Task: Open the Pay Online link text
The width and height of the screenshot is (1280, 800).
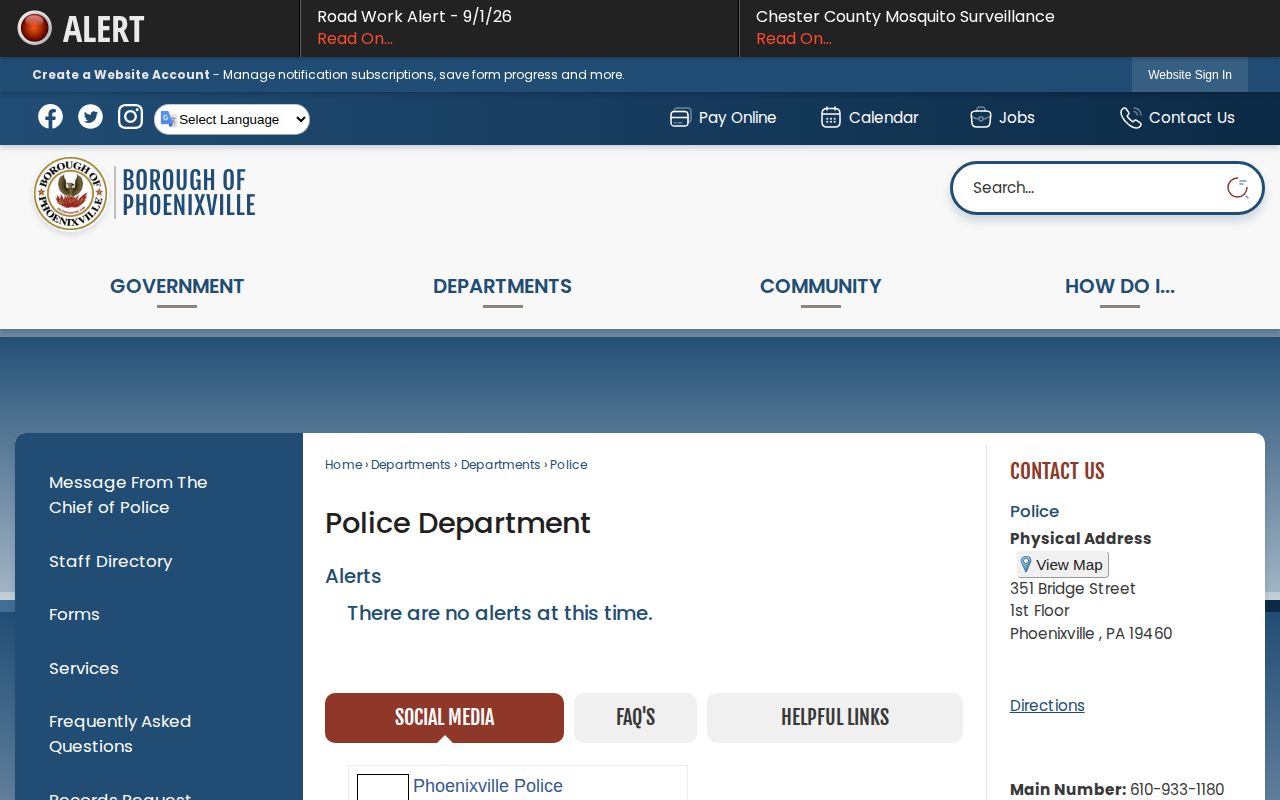Action: 738,118
